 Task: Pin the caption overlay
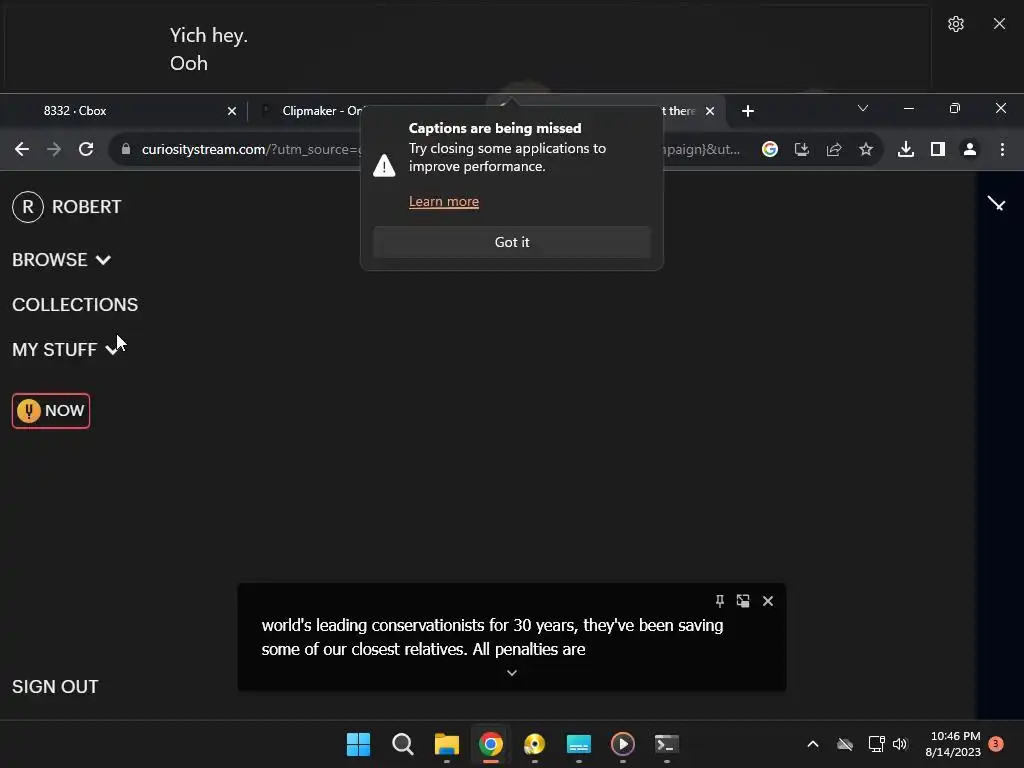click(x=720, y=601)
